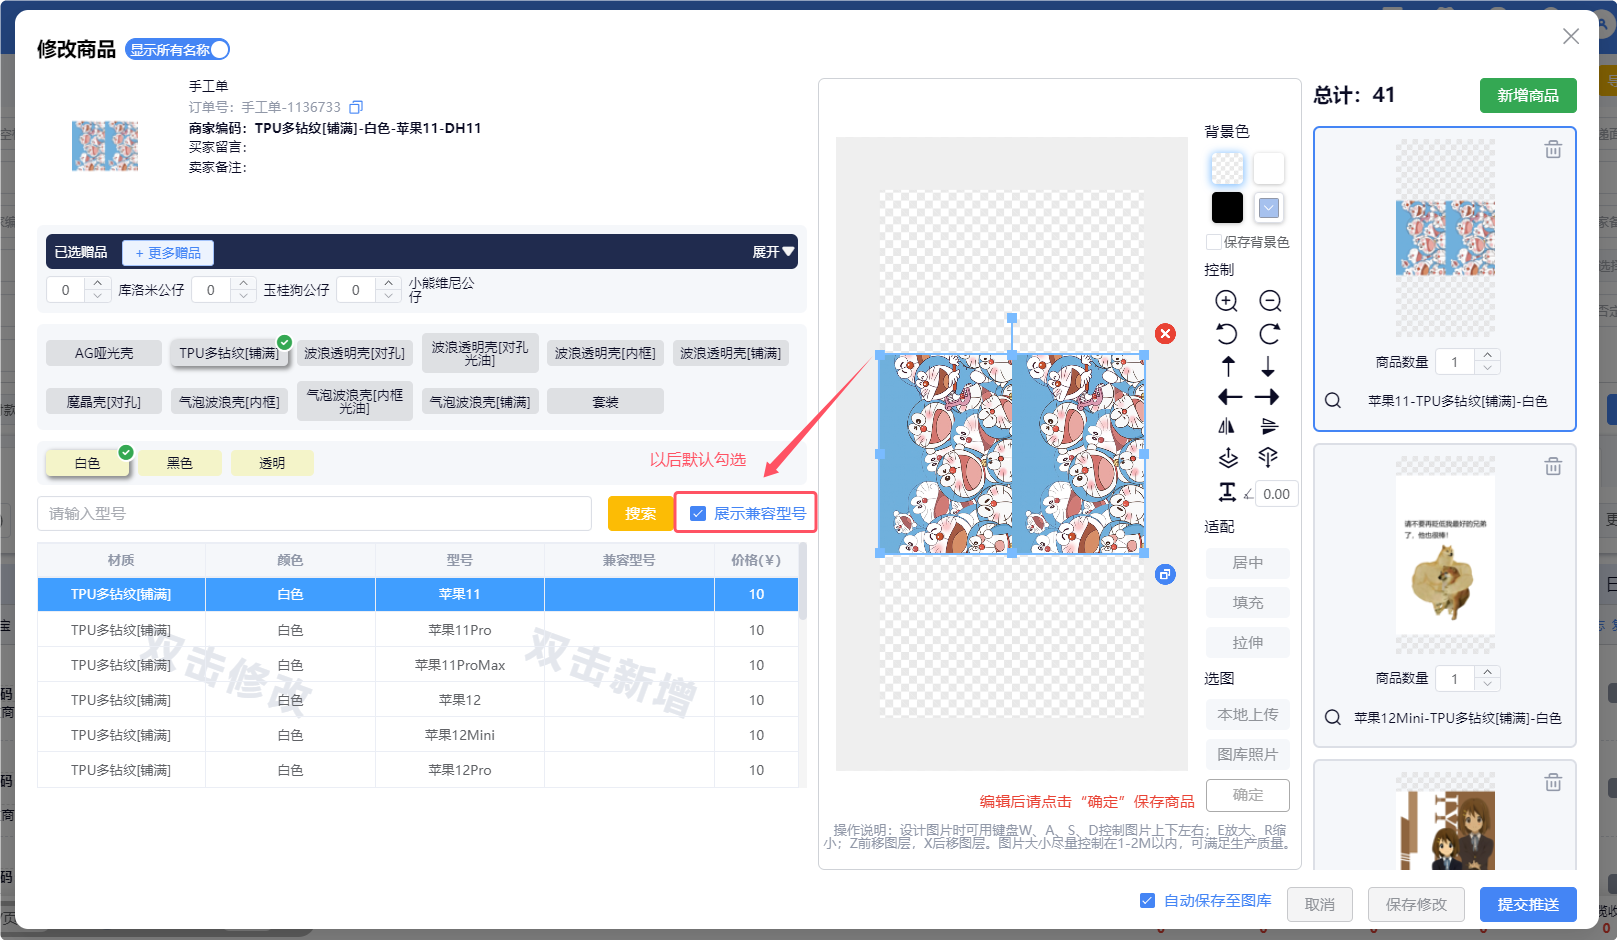The height and width of the screenshot is (940, 1617).
Task: Move the image down with the arrow icon
Action: coord(1268,366)
